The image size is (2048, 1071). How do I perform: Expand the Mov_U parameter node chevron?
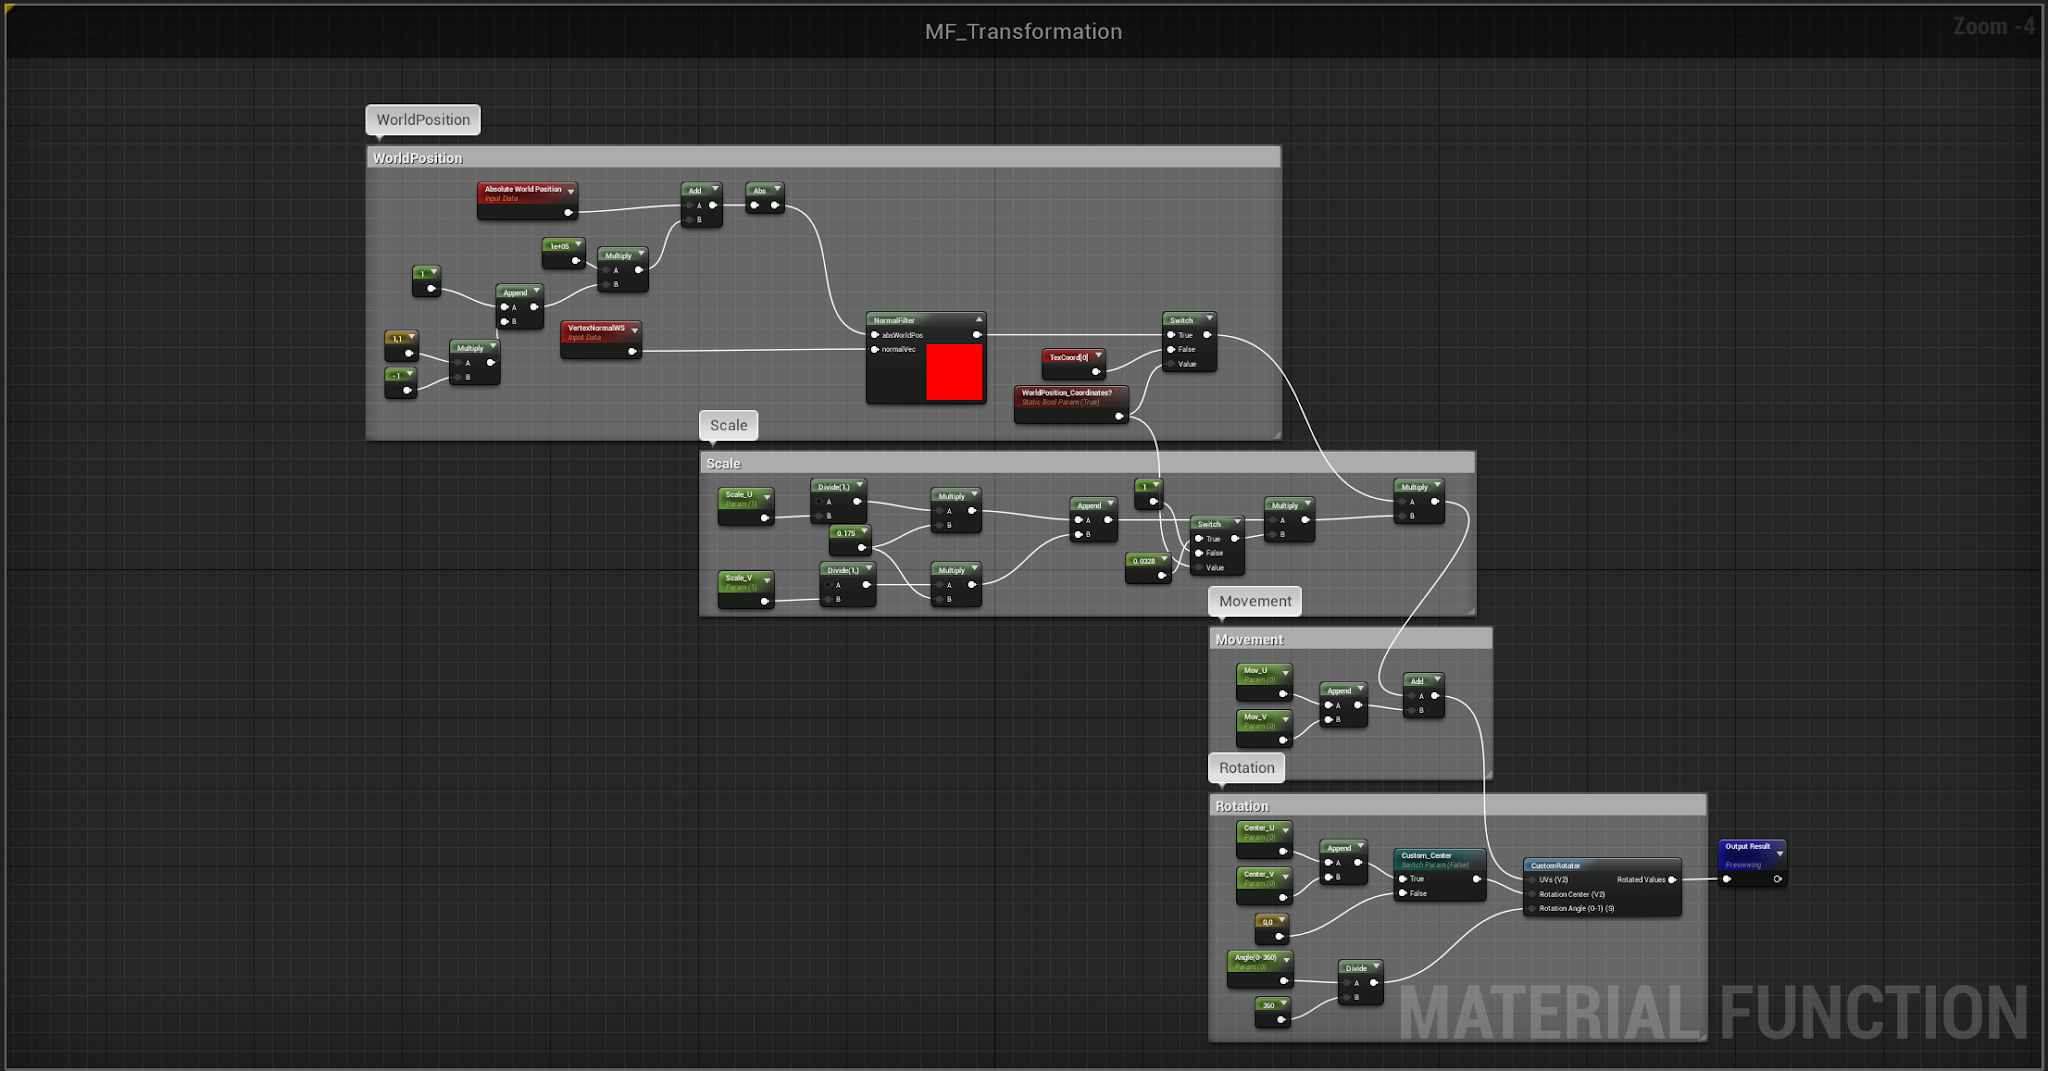(1285, 673)
